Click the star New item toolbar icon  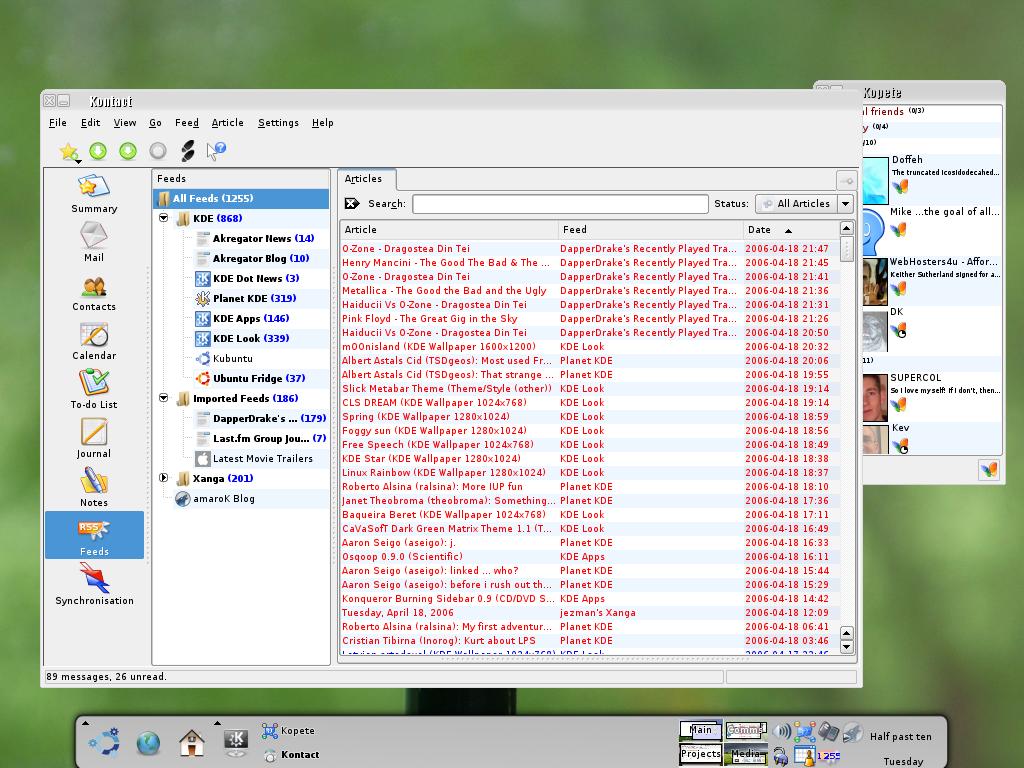coord(68,151)
